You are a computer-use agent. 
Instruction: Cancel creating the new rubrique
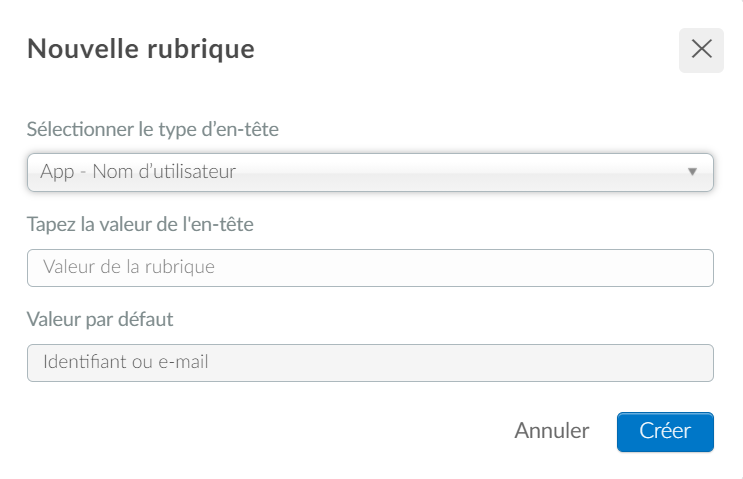[x=552, y=431]
